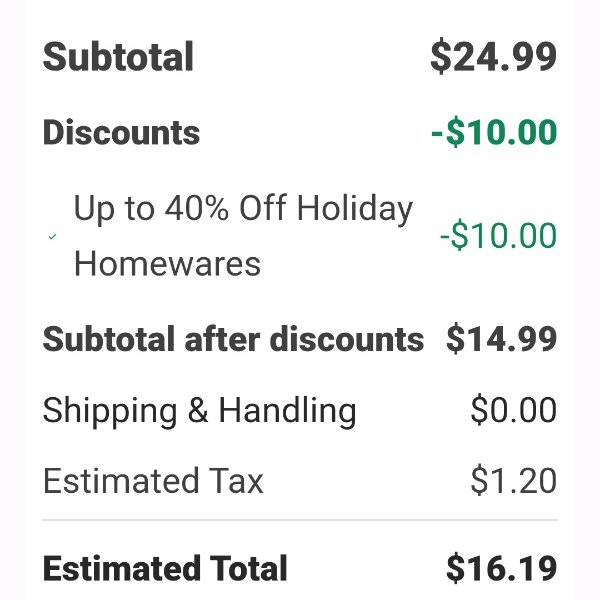The image size is (600, 600).
Task: Open Estimated Tax details
Action: pyautogui.click(x=153, y=481)
